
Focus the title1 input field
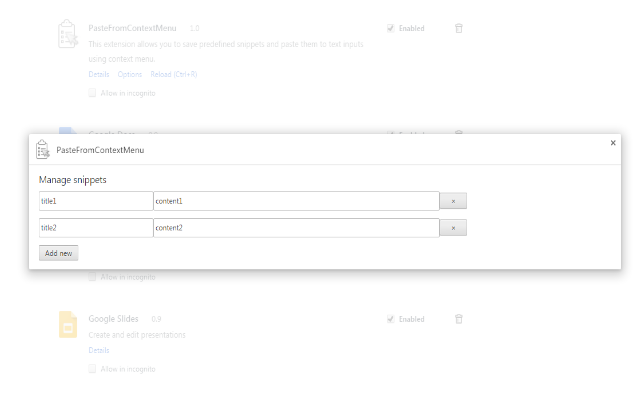click(x=96, y=201)
